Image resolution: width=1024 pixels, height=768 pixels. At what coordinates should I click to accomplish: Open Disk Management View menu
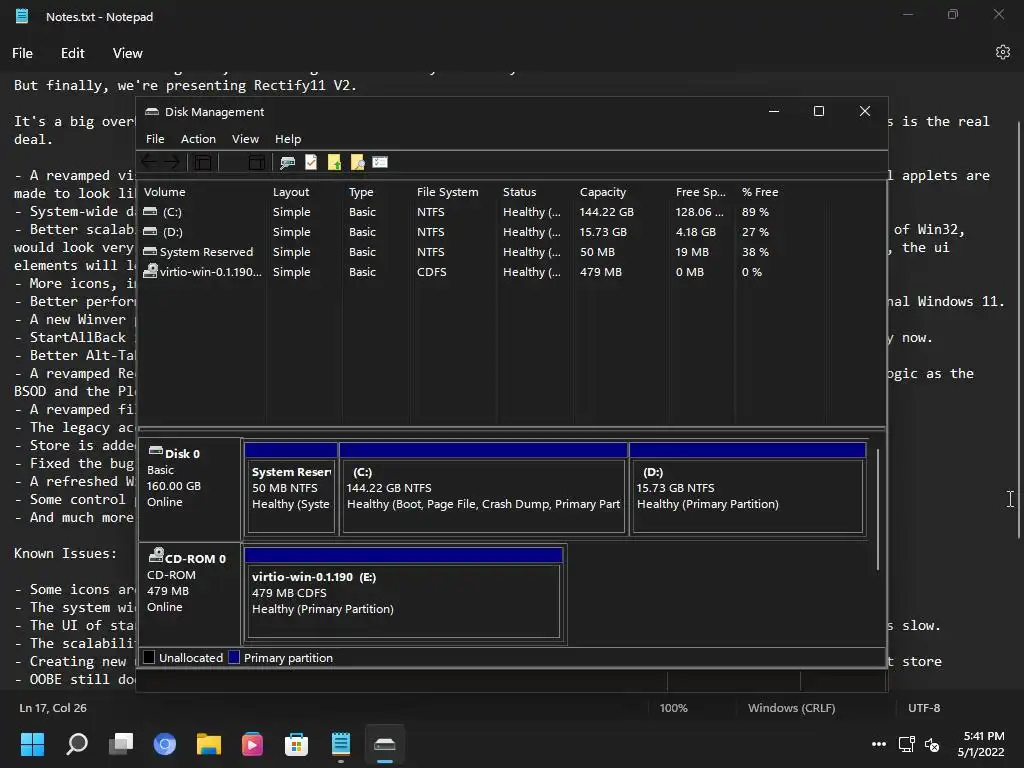(x=245, y=138)
